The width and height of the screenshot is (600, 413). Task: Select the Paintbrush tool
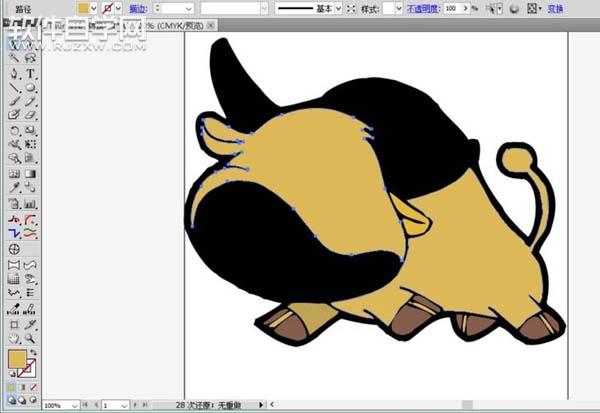15,102
